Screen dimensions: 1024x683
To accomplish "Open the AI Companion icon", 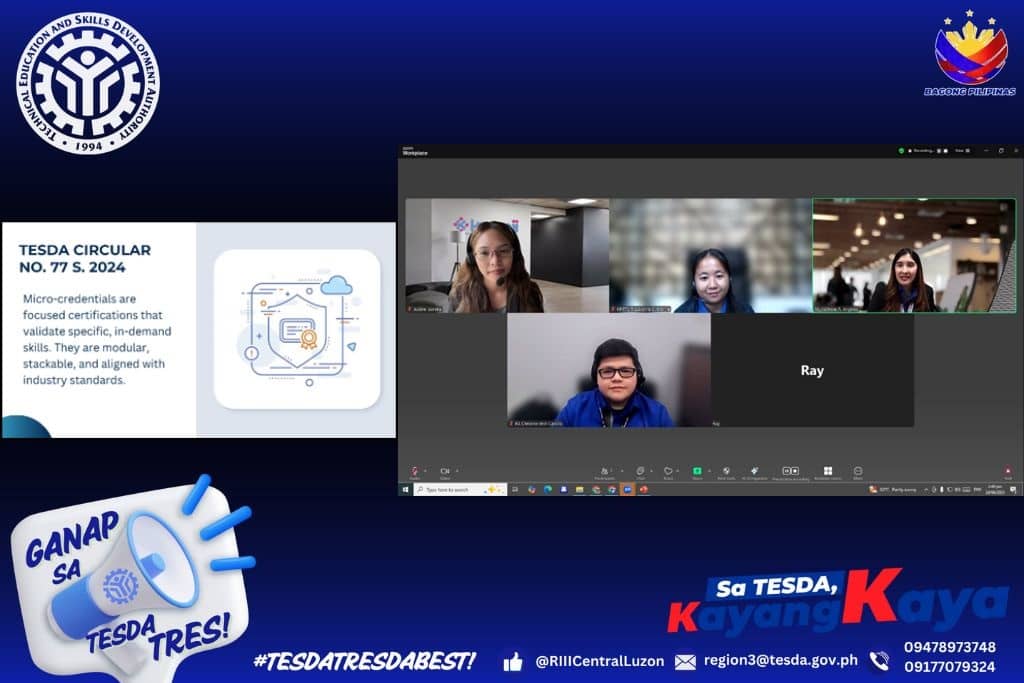I will coord(754,471).
